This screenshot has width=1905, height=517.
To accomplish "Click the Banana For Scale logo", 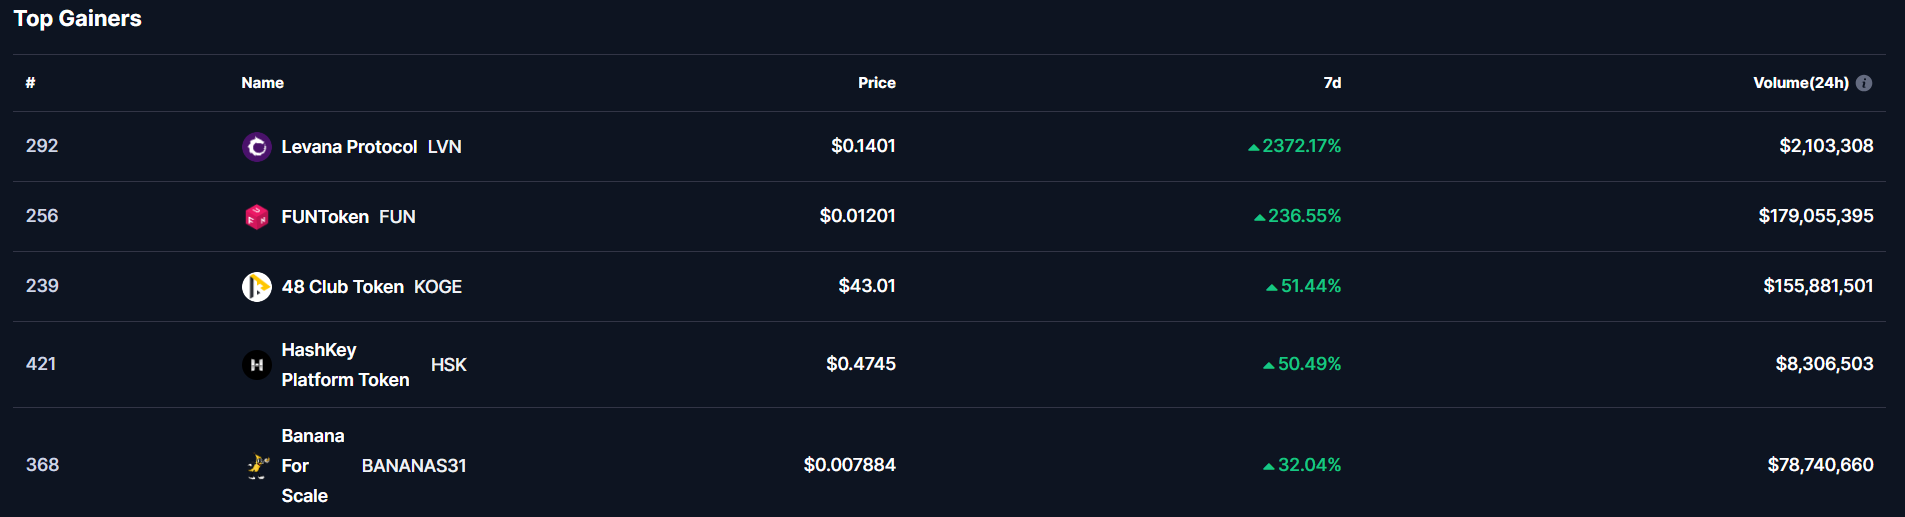I will pos(257,466).
